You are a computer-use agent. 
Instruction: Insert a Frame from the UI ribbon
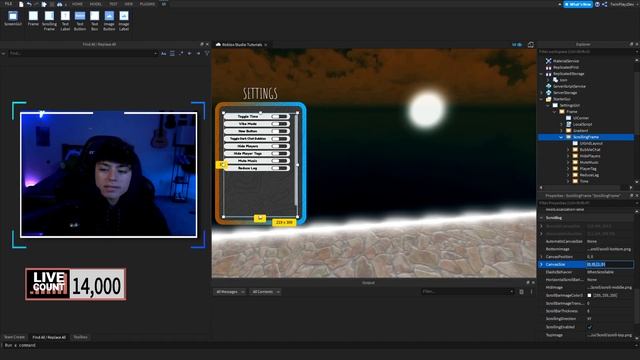[x=33, y=20]
